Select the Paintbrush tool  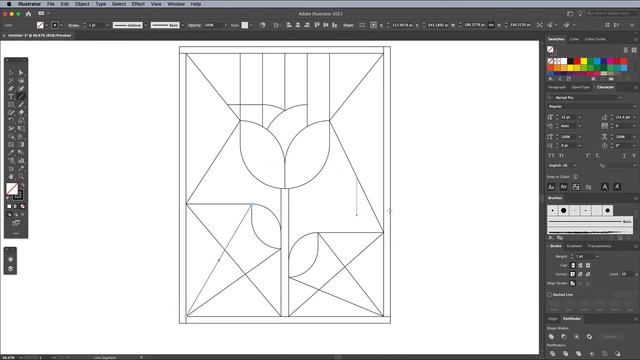pos(21,104)
